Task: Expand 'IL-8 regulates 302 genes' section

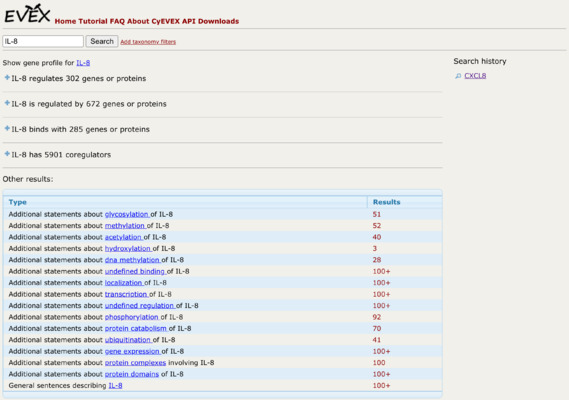Action: point(7,78)
